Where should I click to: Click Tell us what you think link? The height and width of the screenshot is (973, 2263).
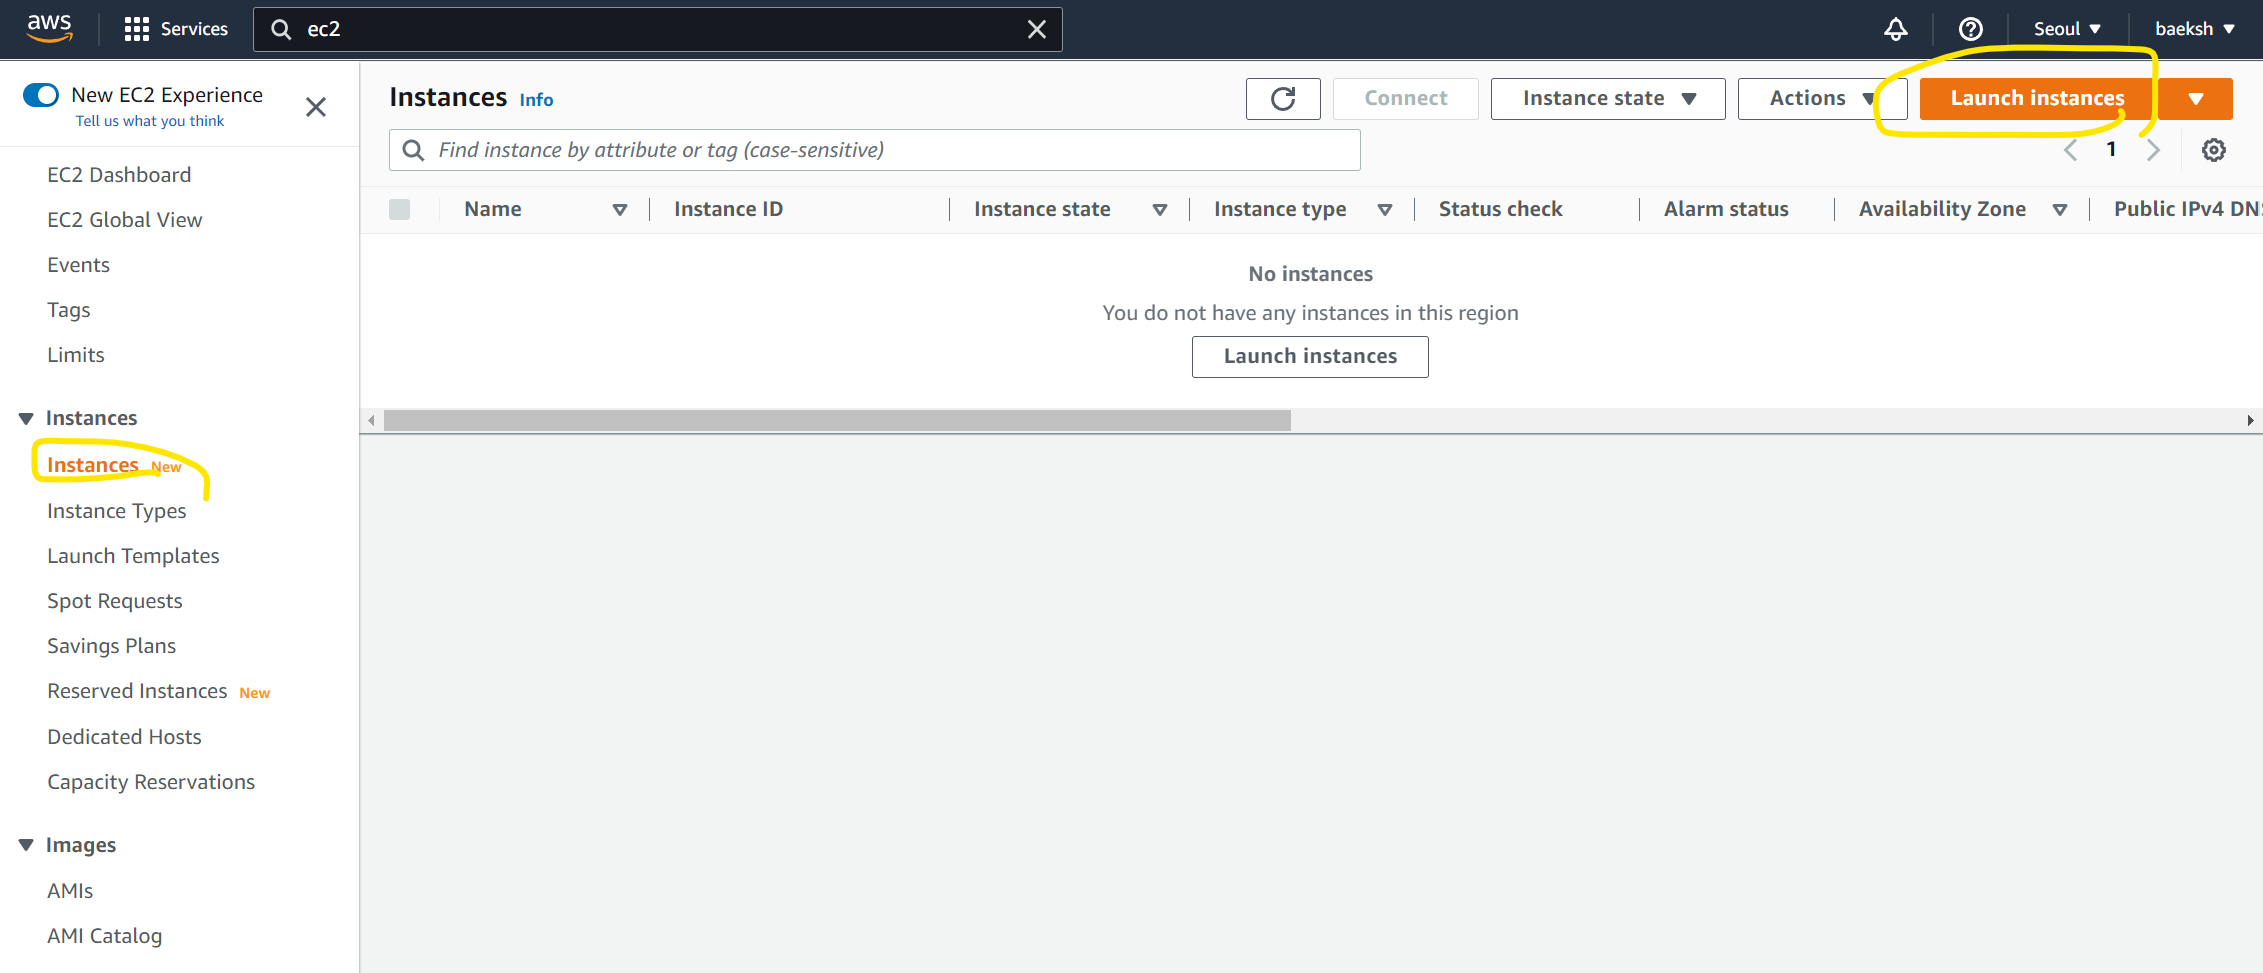point(150,121)
